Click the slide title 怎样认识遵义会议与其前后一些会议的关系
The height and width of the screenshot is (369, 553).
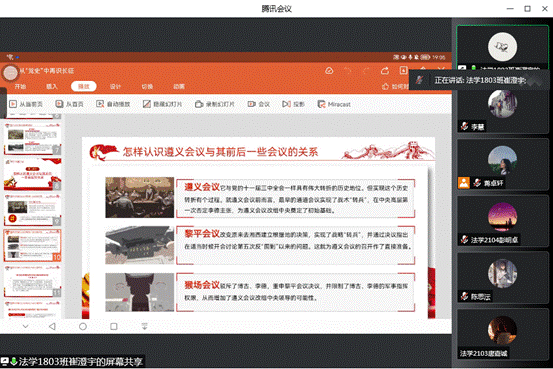pyautogui.click(x=220, y=152)
